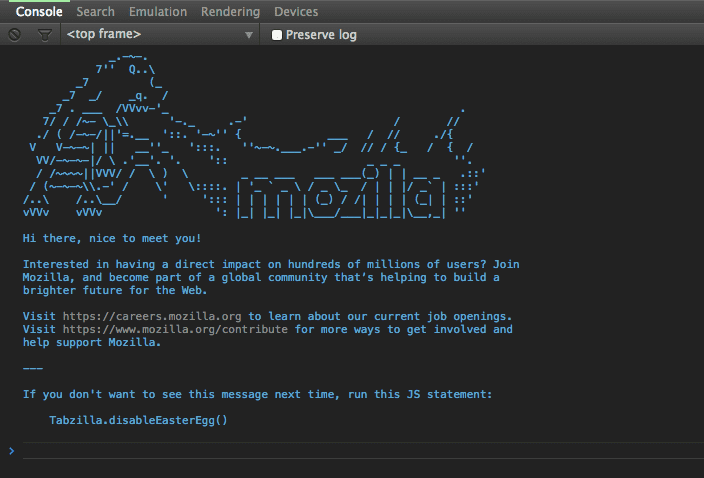Open the <top frame> context dropdown
704x478 pixels.
pyautogui.click(x=159, y=35)
